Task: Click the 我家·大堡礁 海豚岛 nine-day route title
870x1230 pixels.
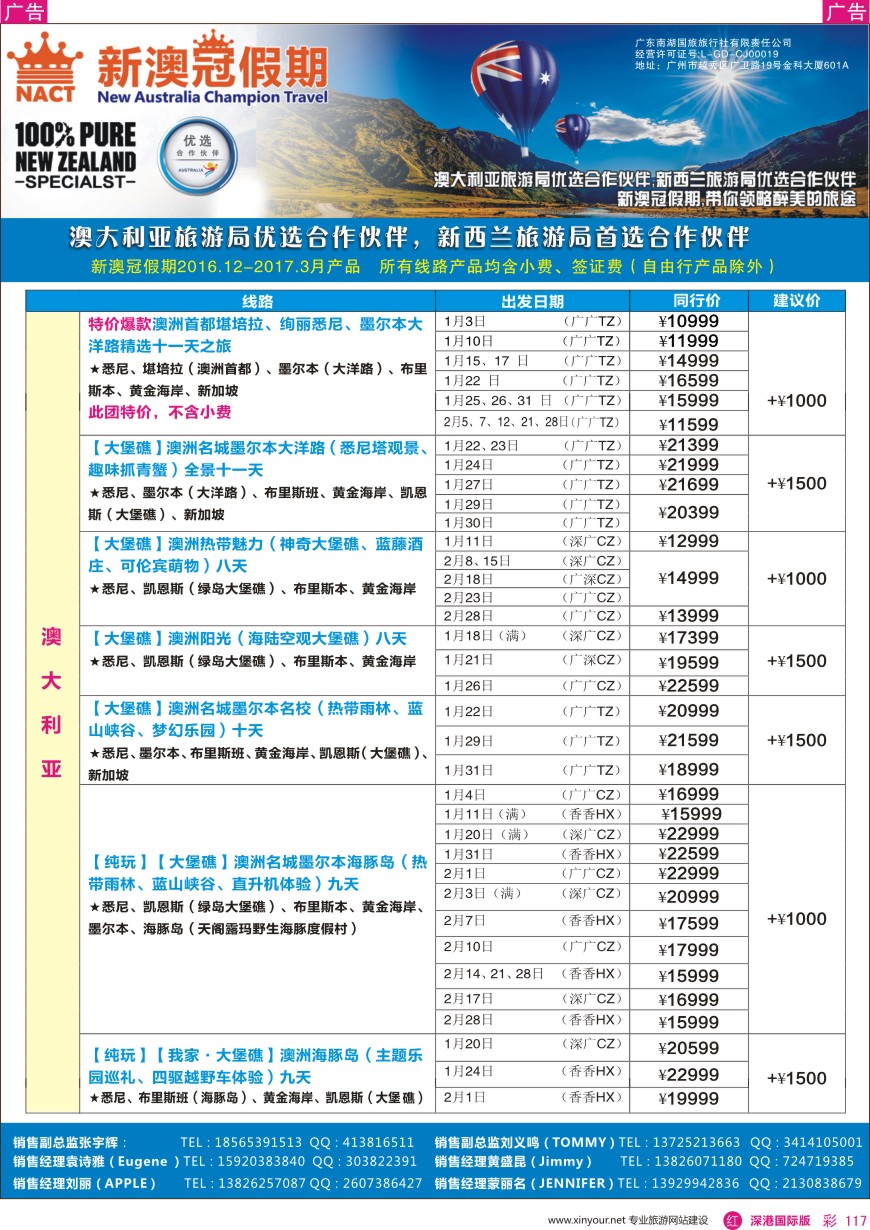Action: [256, 1065]
